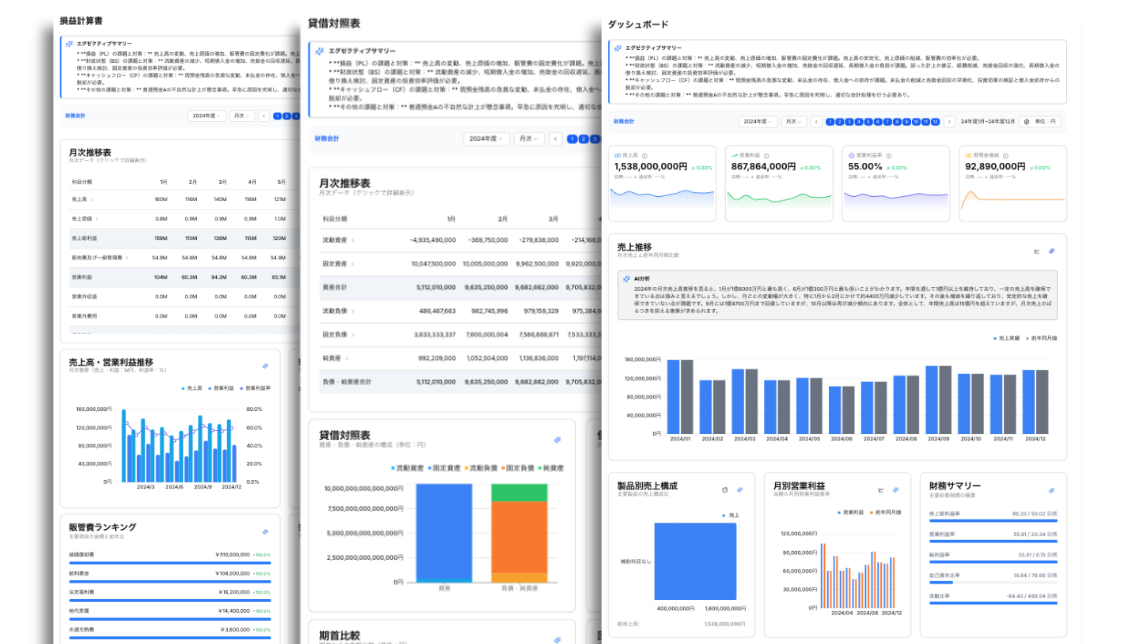
Task: Click next period arrow on dashboard
Action: [948, 121]
